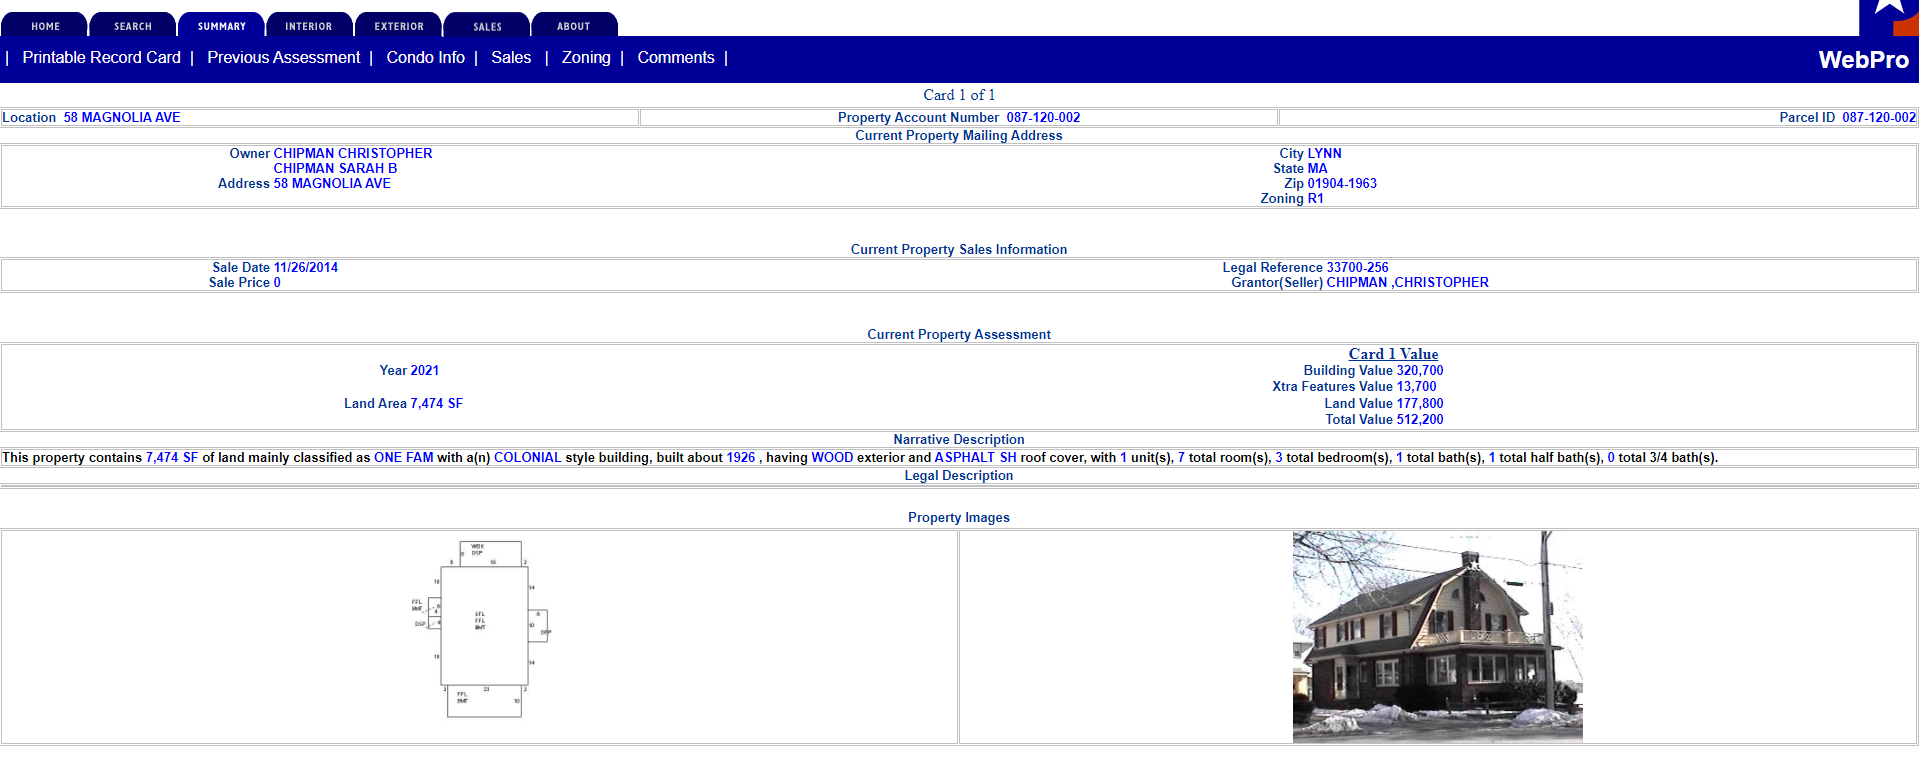
Task: Click built year 1926 in narrative
Action: 741,458
